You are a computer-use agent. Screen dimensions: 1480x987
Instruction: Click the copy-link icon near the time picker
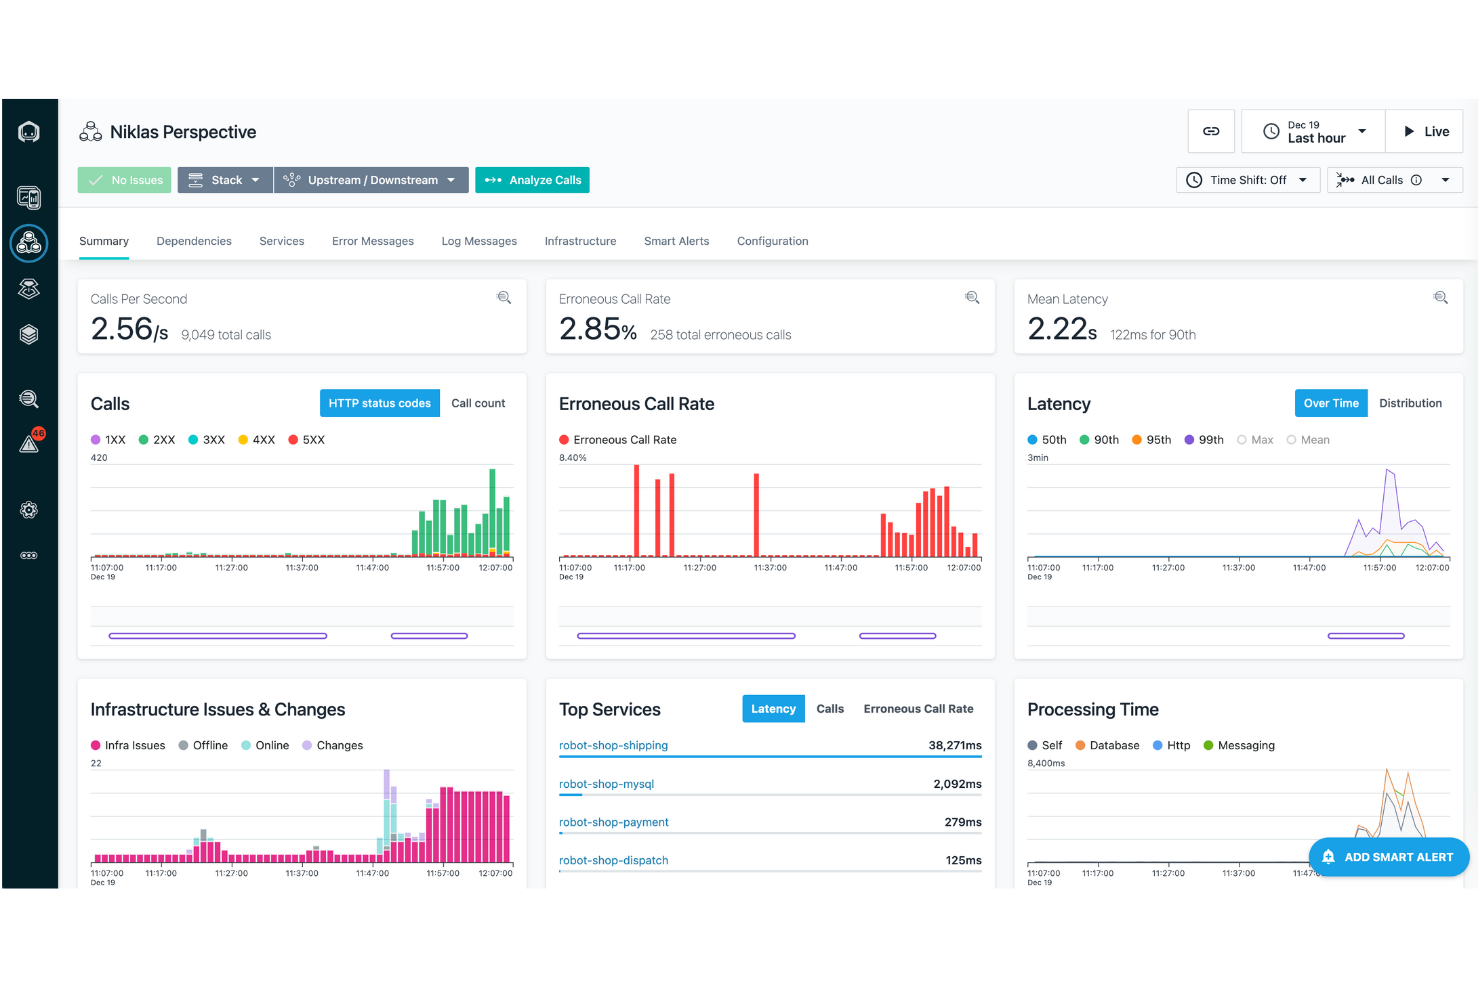(1211, 131)
